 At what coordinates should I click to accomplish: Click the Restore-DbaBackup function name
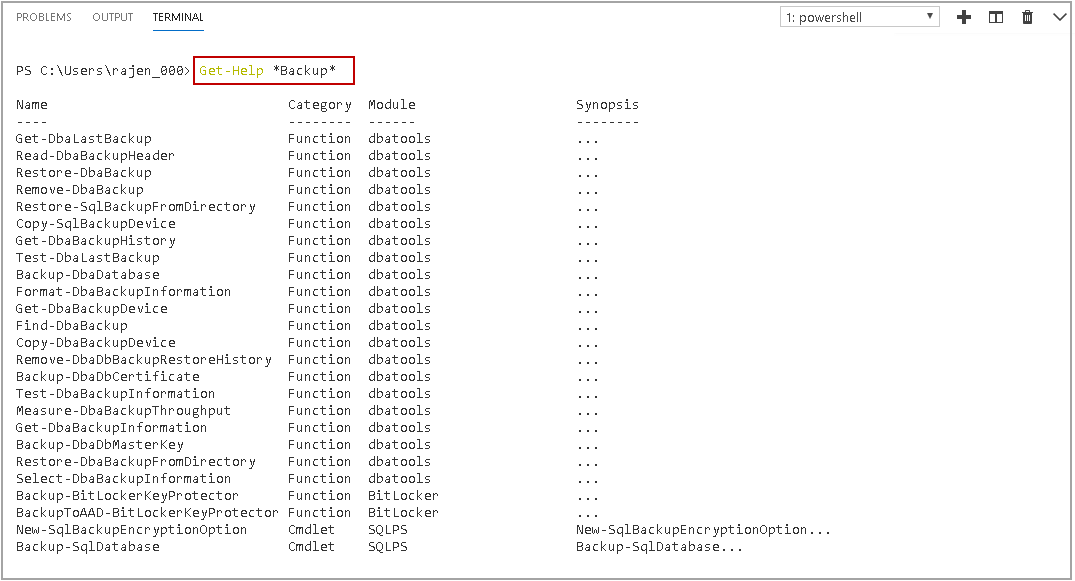84,173
